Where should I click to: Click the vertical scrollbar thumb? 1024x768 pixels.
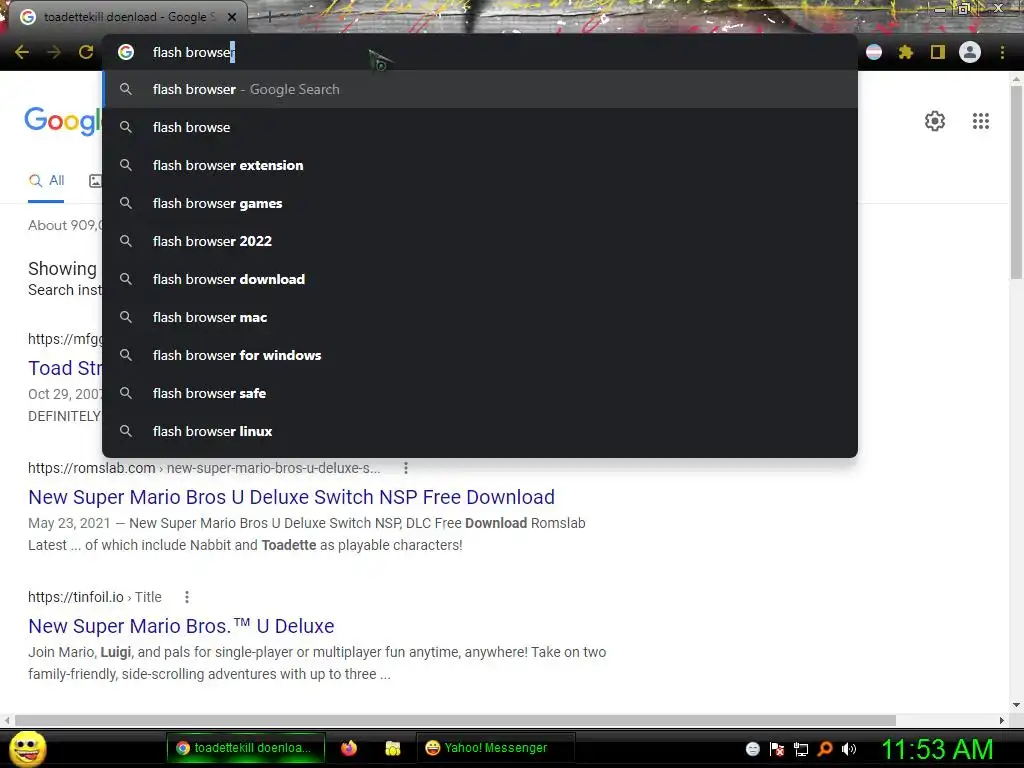1016,183
